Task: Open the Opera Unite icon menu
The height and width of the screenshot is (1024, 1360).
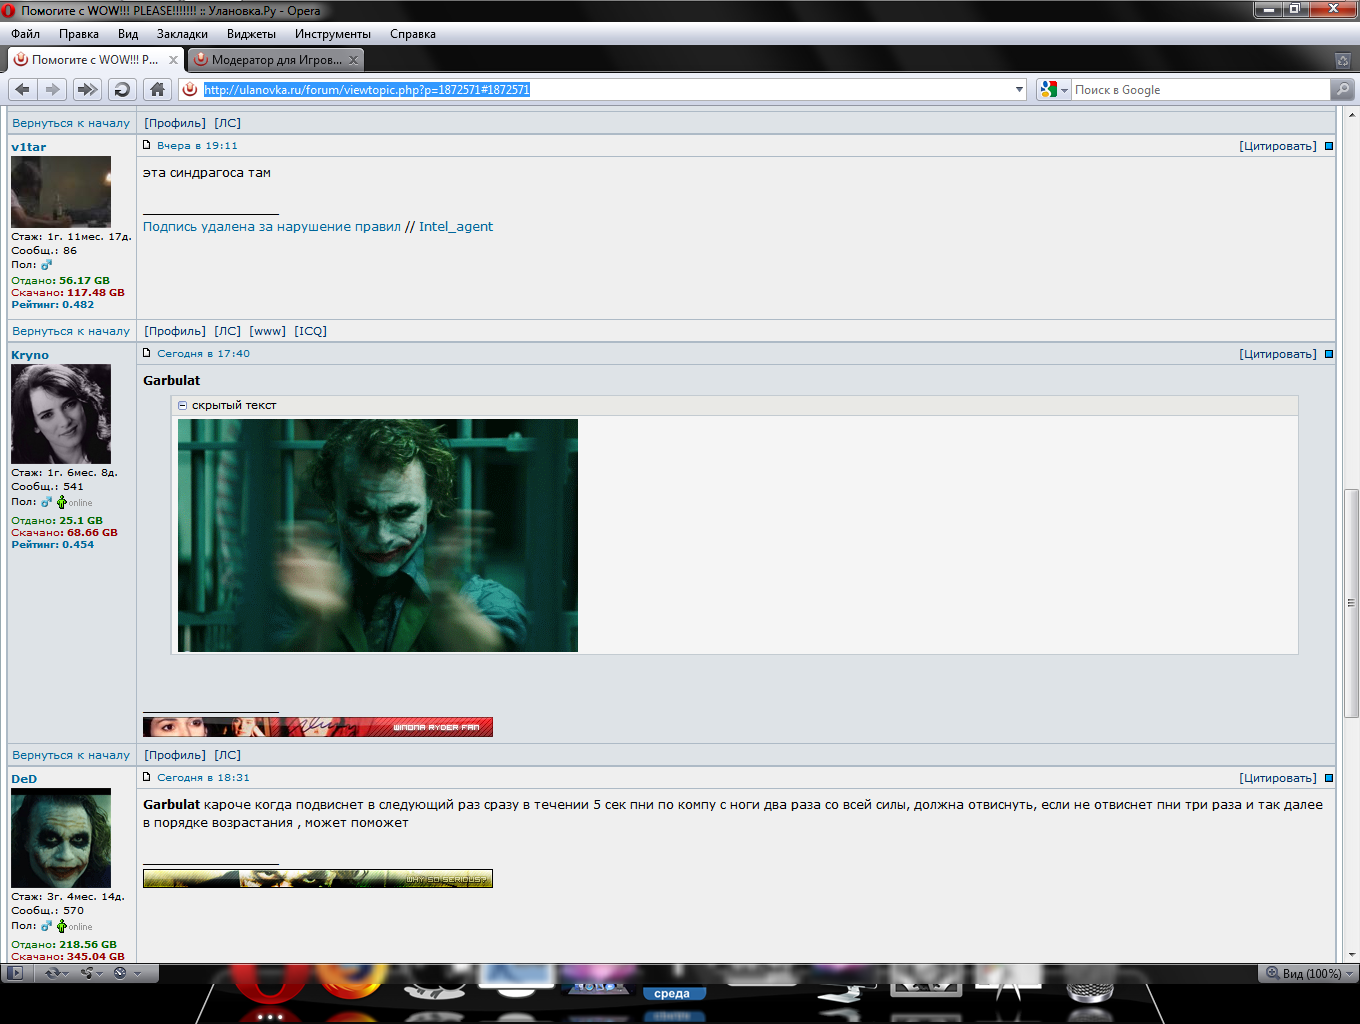Action: pos(92,973)
